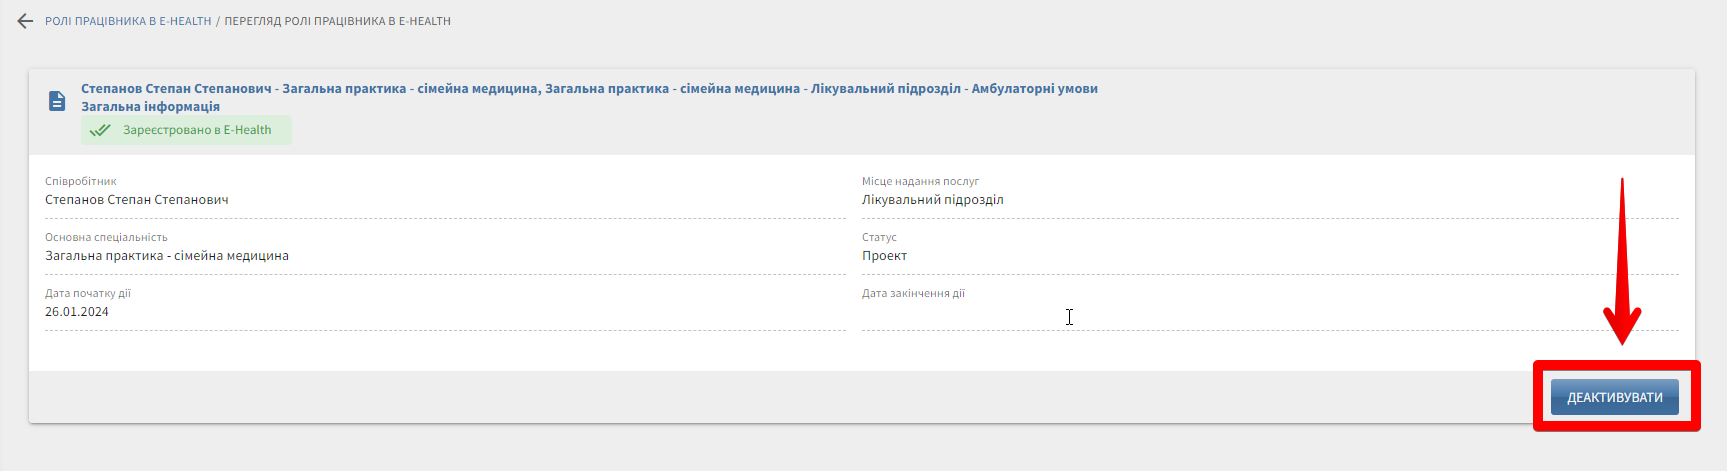Click the 'Статус' field label
Image resolution: width=1727 pixels, height=471 pixels.
tap(879, 238)
